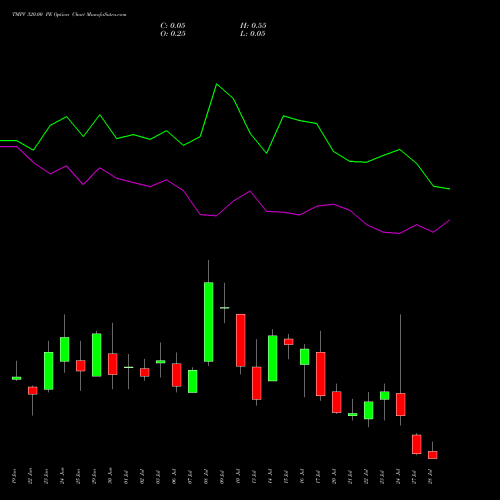Select the green candlestick for 23 Jun

click(49, 371)
